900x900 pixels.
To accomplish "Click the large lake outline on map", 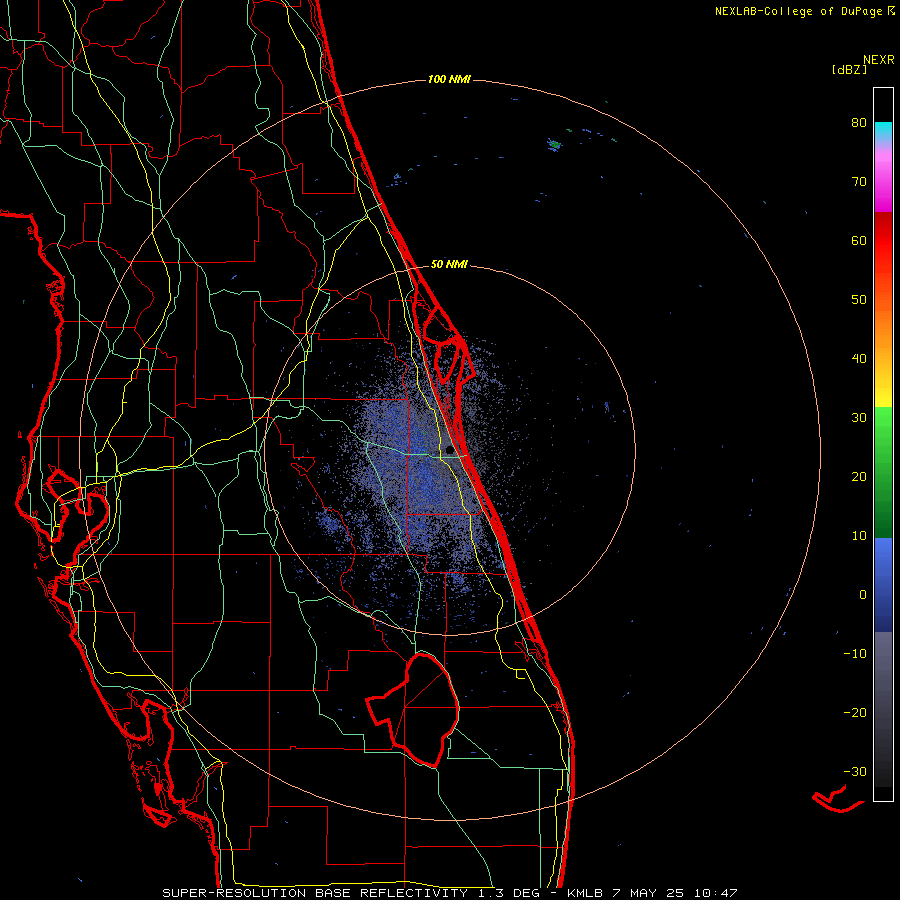I will click(x=413, y=710).
